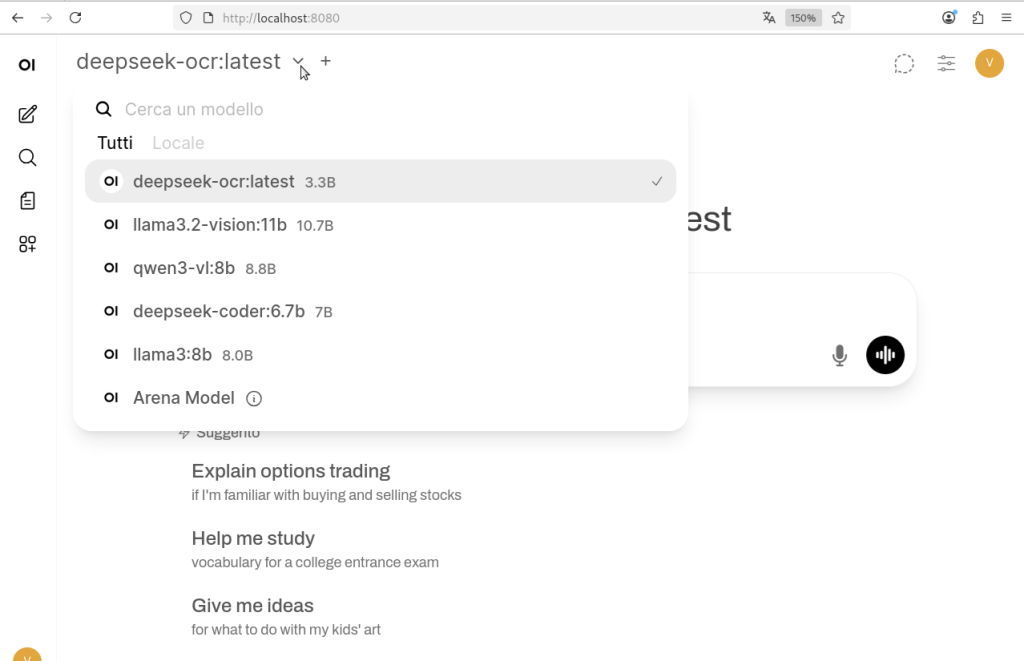Toggle temporary chat dashed circle icon
The width and height of the screenshot is (1024, 661).
(x=904, y=64)
